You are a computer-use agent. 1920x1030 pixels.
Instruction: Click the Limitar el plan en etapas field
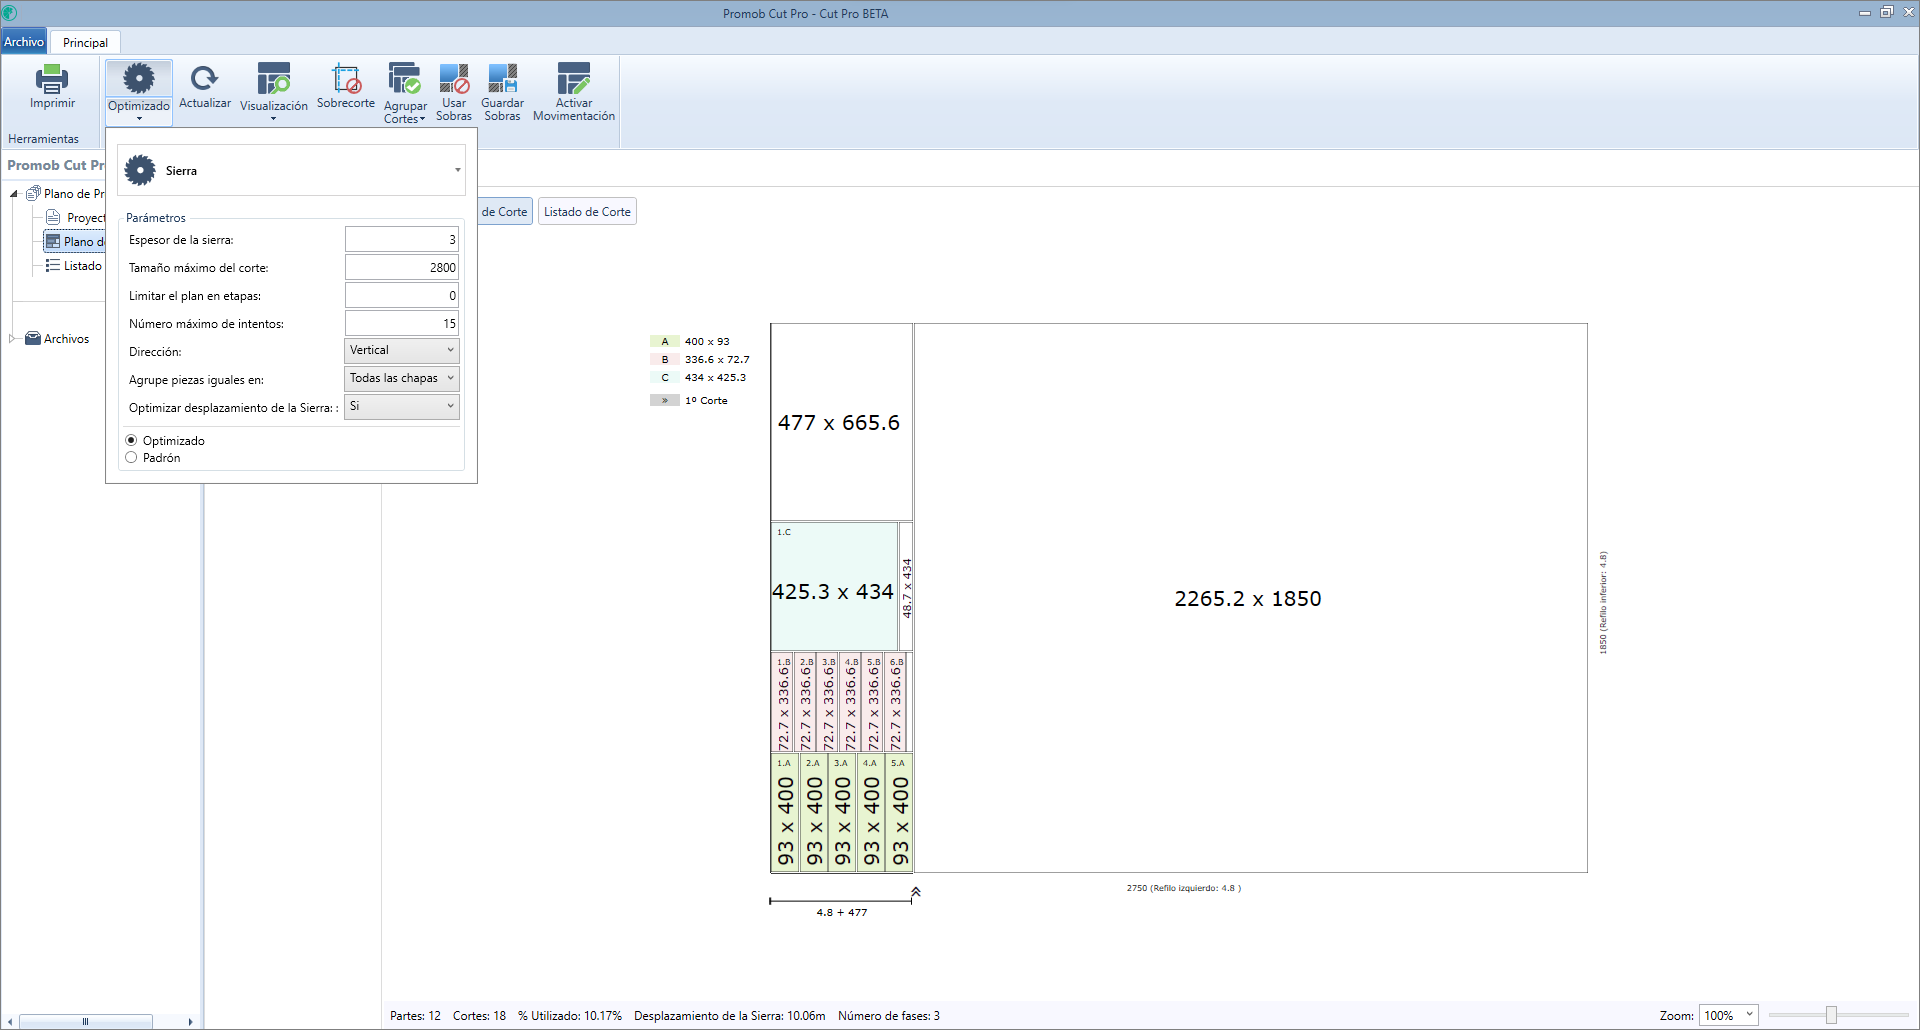click(x=401, y=295)
